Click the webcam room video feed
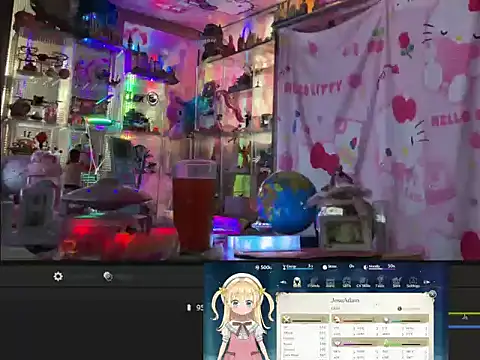 click(240, 130)
